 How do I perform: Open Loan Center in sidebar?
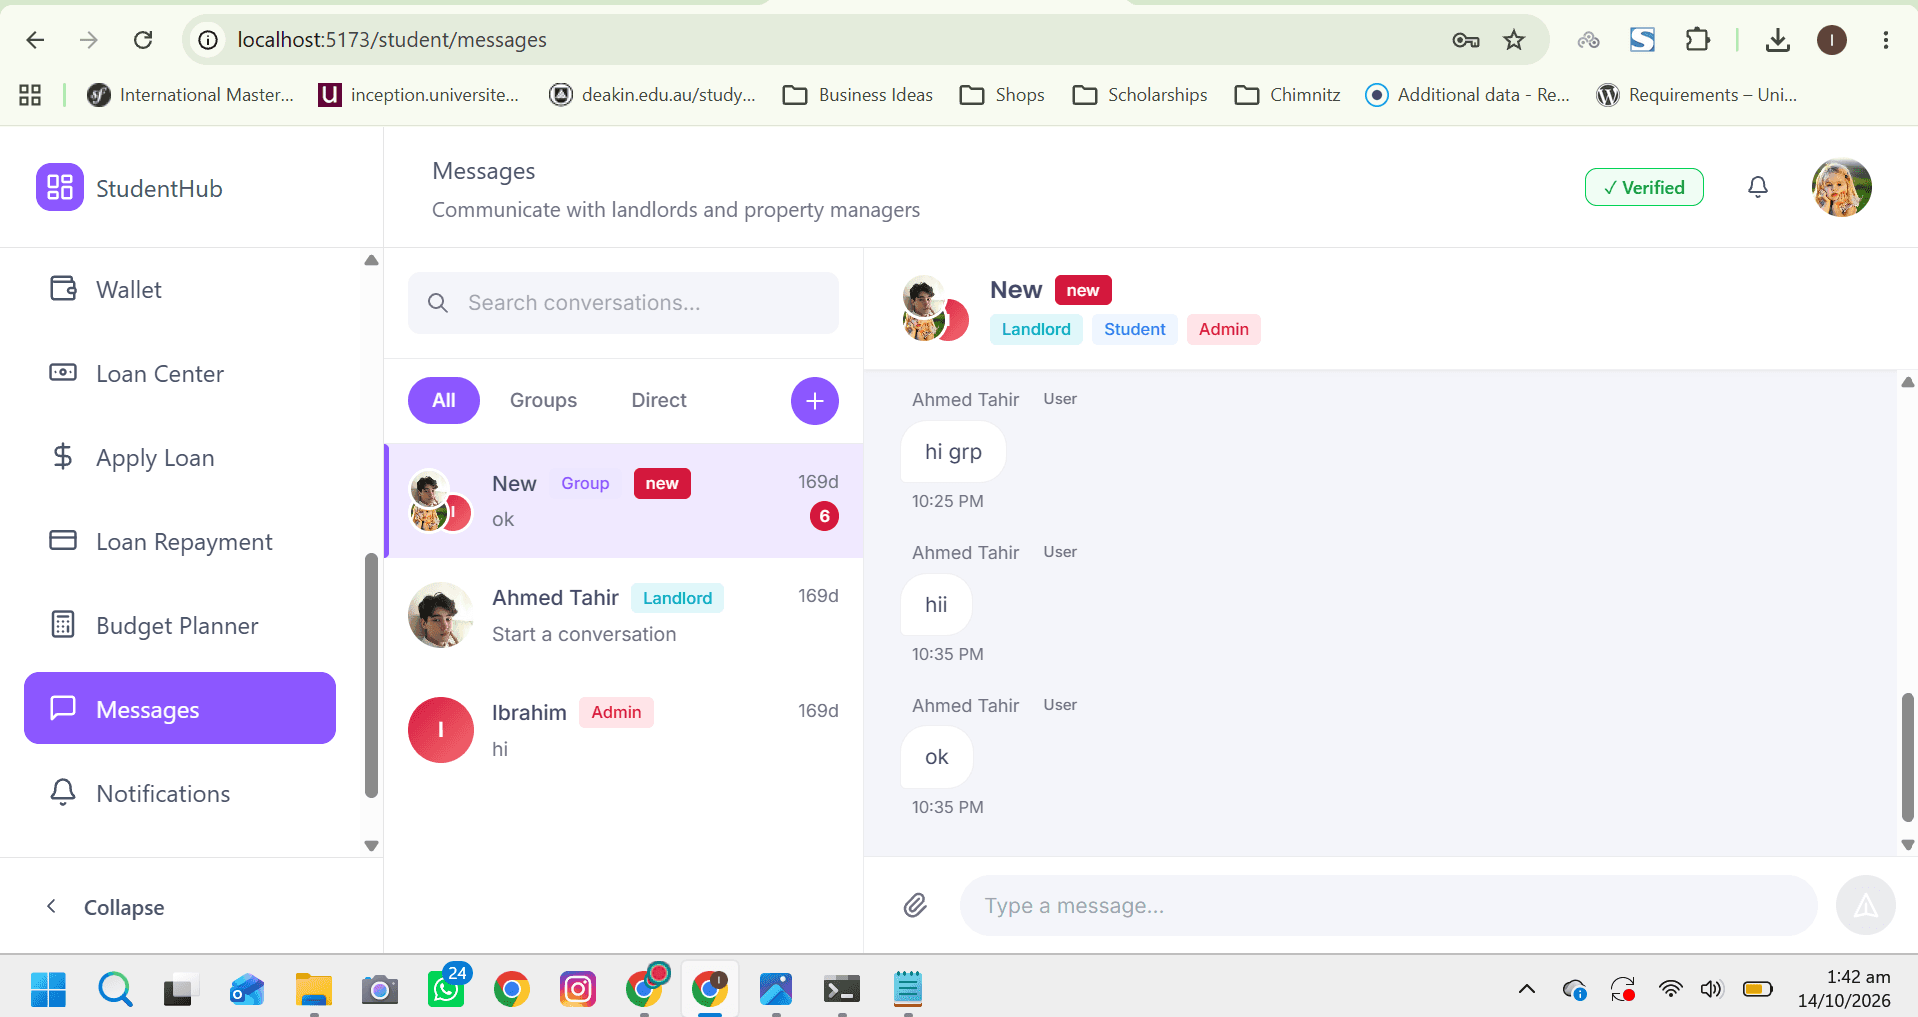click(180, 374)
